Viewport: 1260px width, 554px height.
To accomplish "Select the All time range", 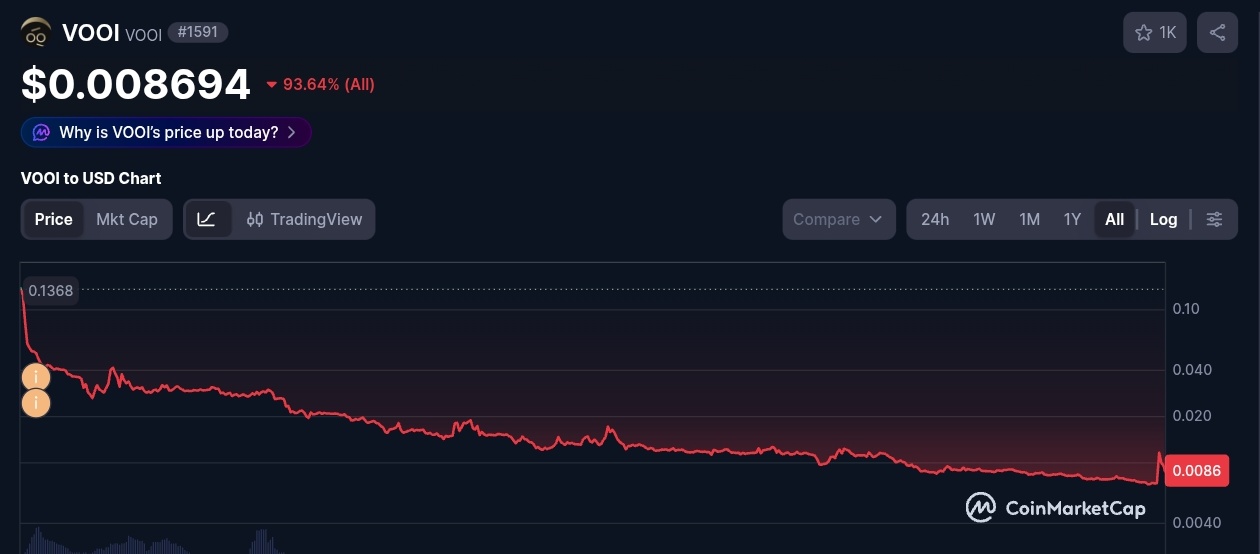I will 1115,219.
